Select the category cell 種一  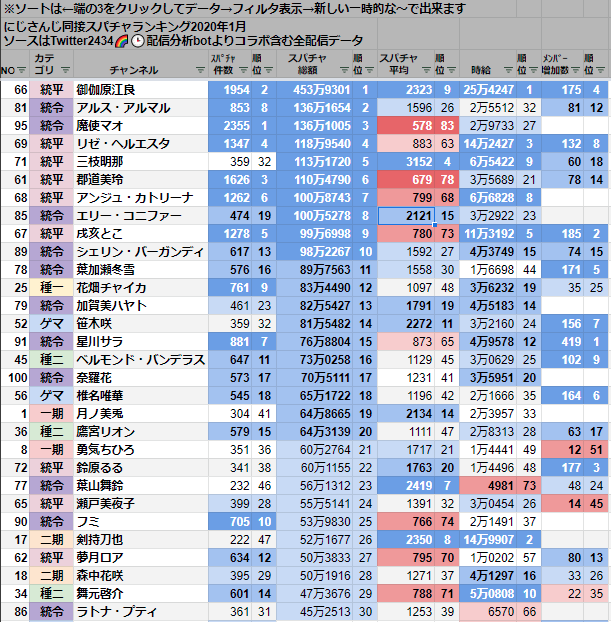51,288
